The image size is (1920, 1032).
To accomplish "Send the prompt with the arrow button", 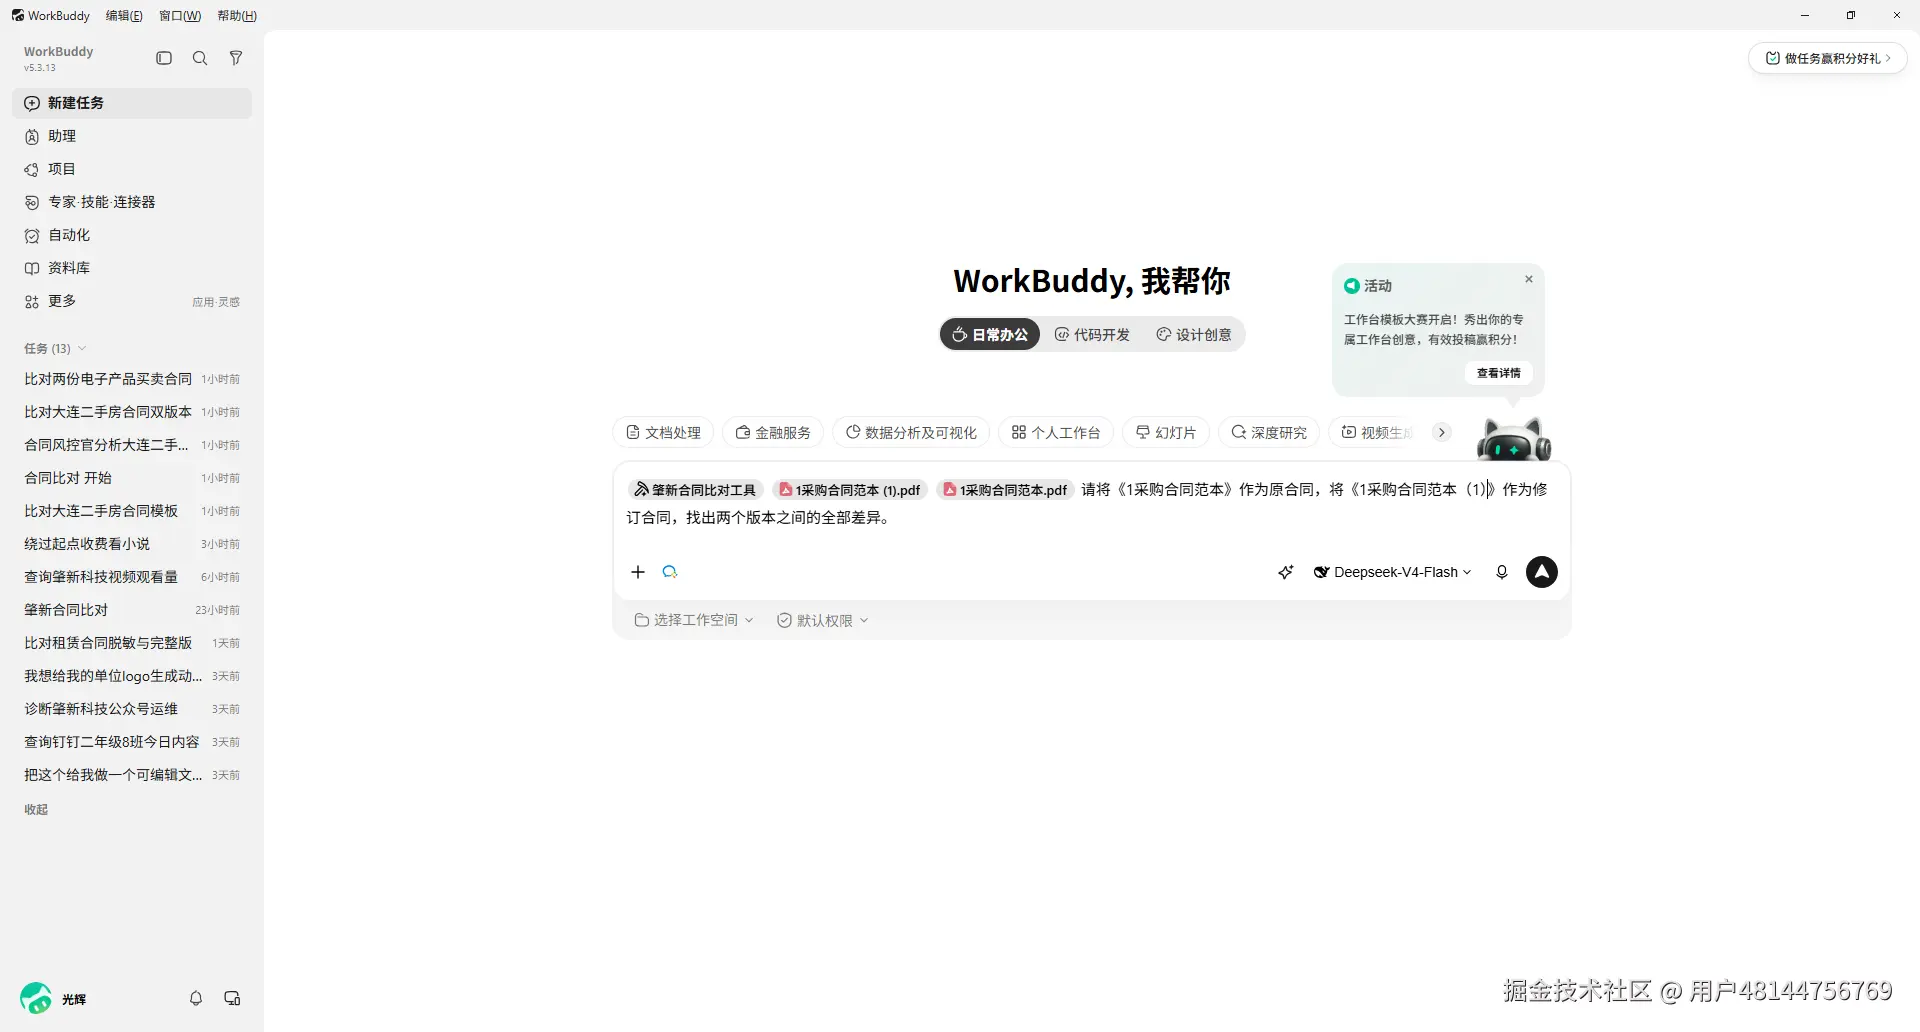I will click(1542, 572).
